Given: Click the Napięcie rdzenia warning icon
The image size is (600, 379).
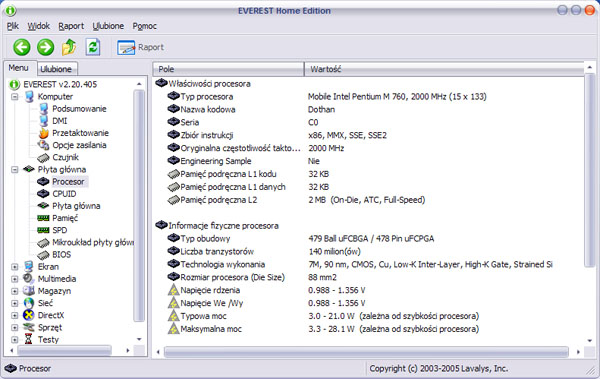Looking at the screenshot, I should click(x=173, y=290).
